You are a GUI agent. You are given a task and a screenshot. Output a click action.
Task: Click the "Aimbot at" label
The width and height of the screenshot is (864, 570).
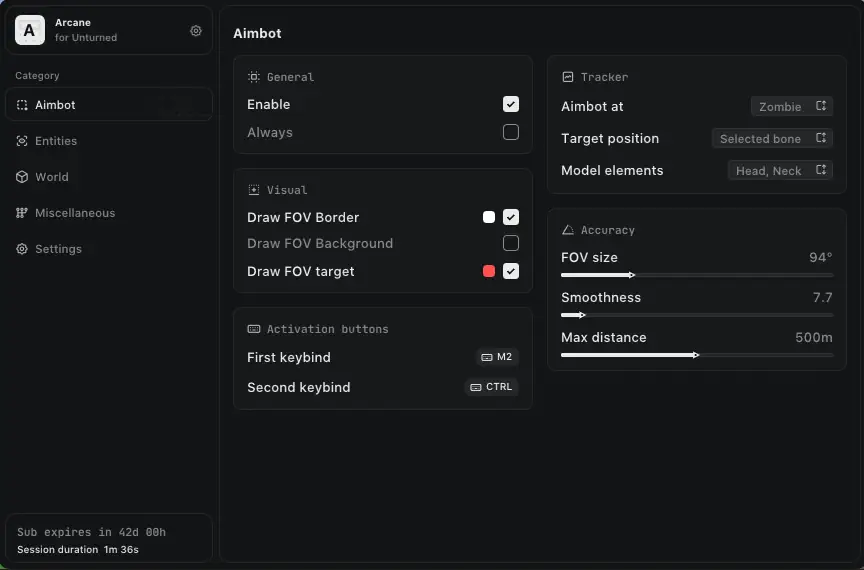592,106
